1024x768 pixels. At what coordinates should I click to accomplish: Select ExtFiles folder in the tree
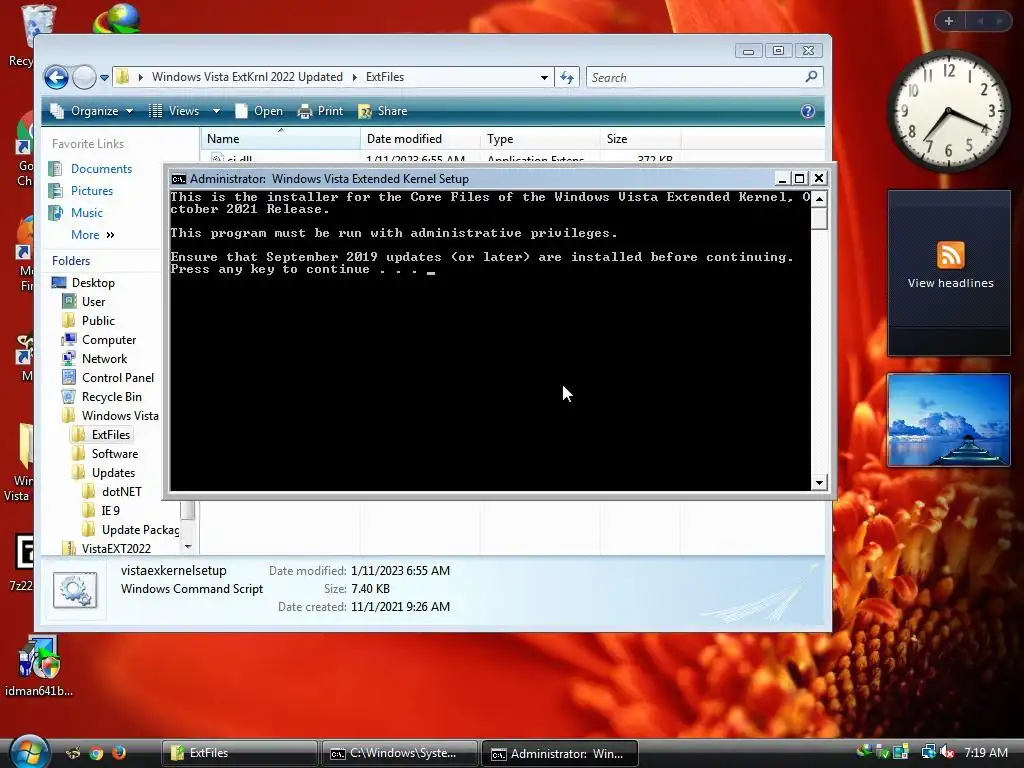[x=111, y=435]
